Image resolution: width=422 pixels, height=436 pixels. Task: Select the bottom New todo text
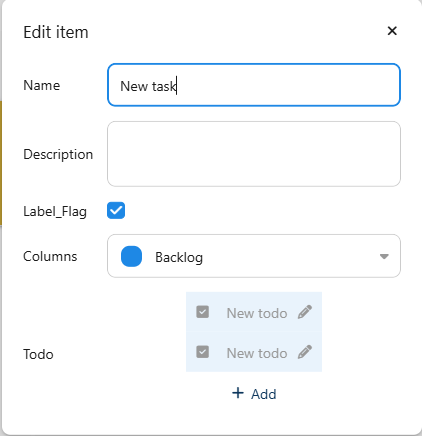[257, 353]
